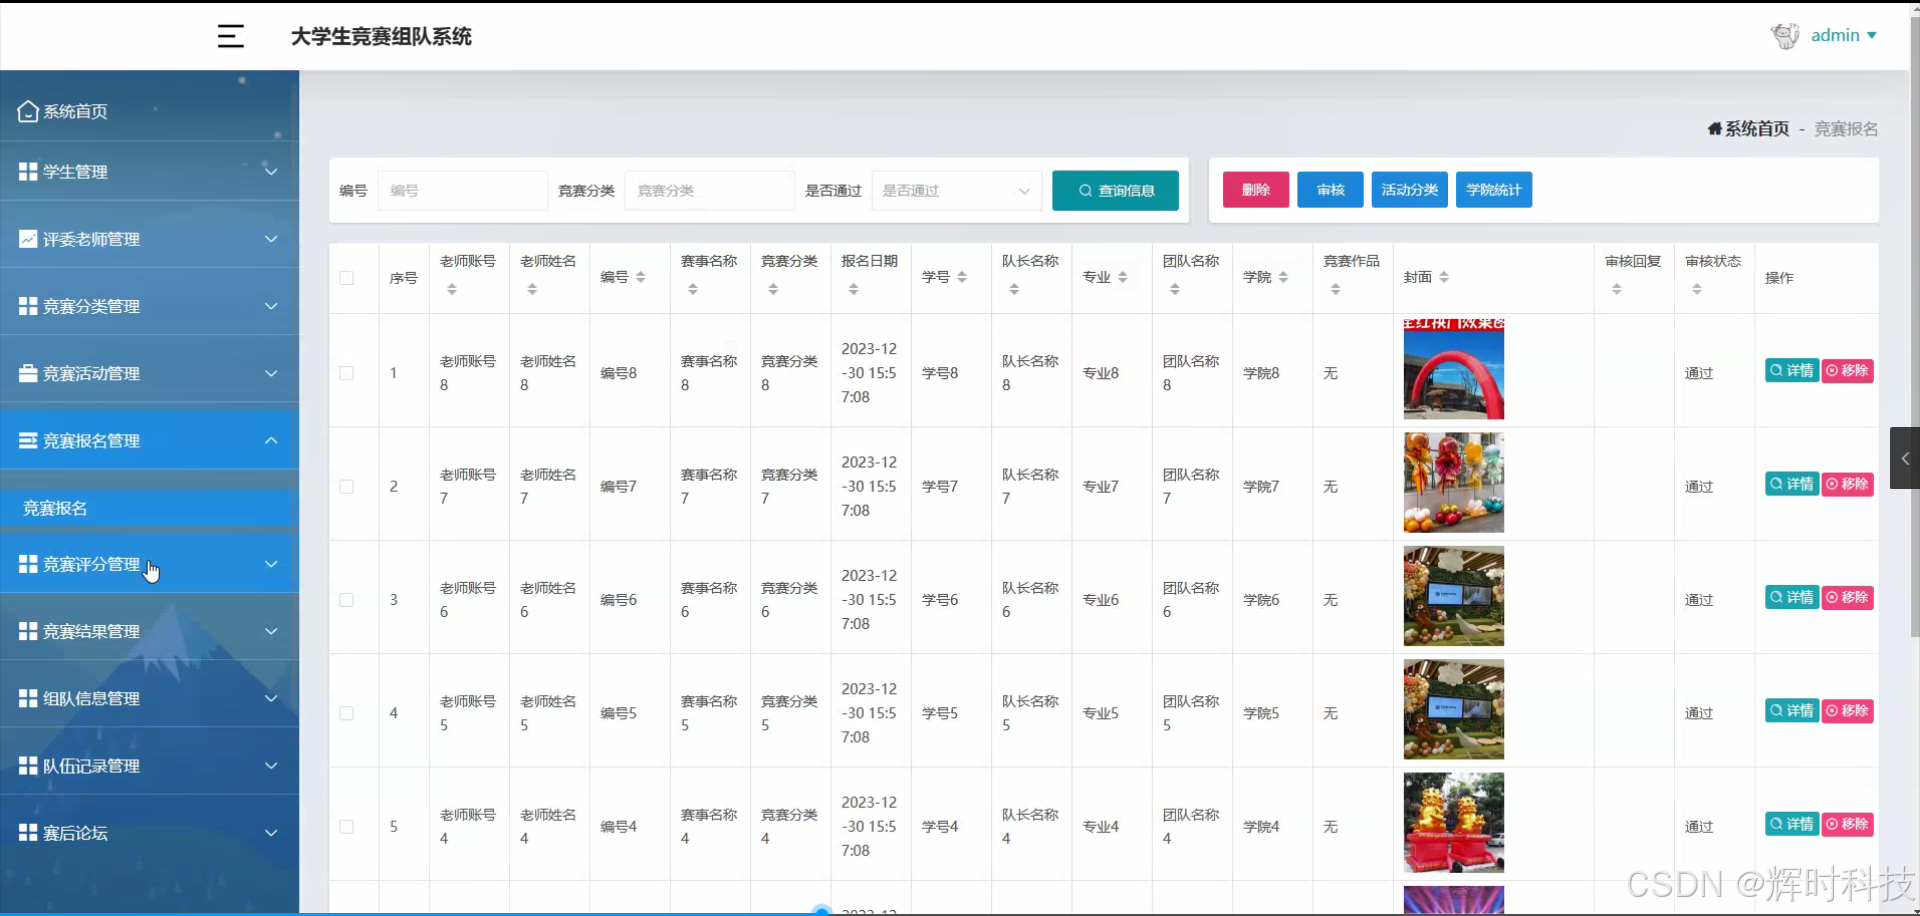1920x916 pixels.
Task: Expand the 竞赛评分管理 menu chevron
Action: click(271, 564)
